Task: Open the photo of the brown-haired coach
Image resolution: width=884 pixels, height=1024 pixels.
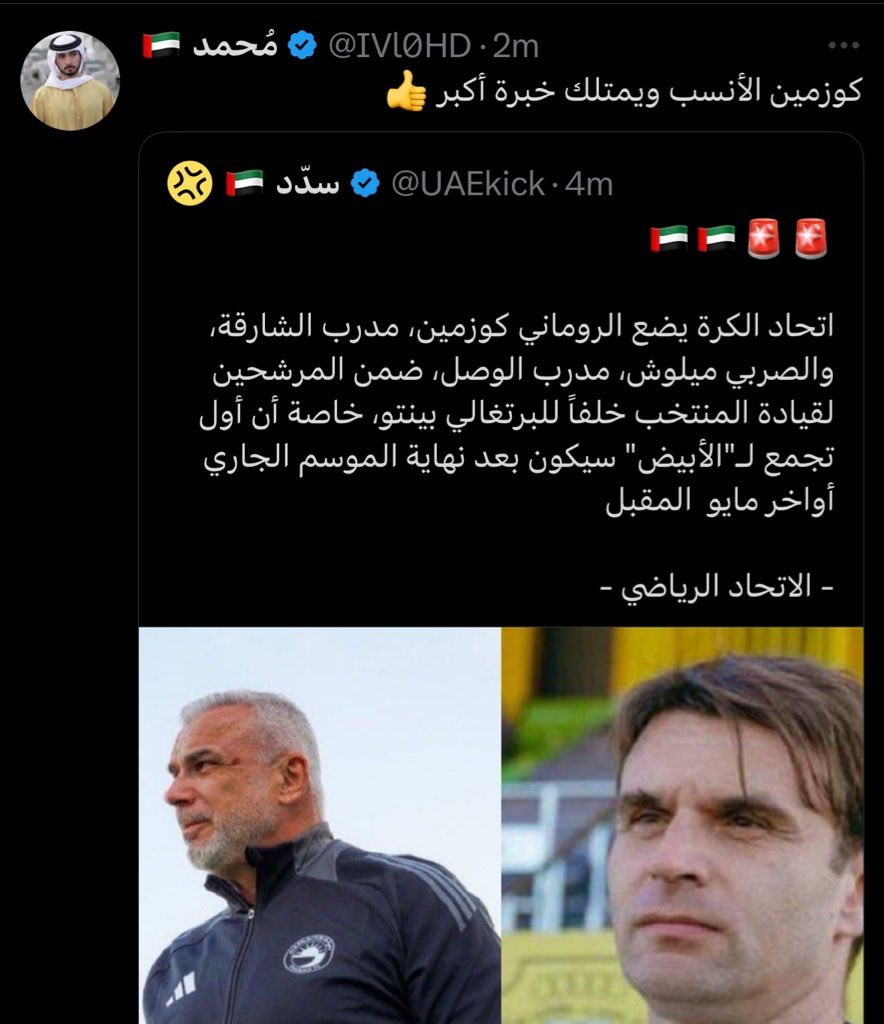Action: (x=682, y=825)
